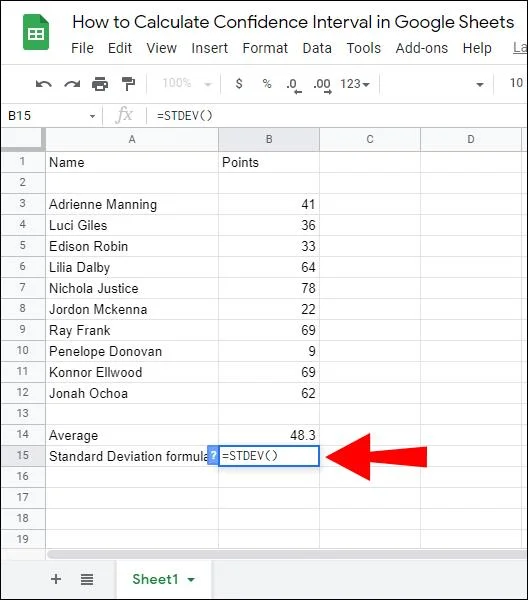The image size is (528, 600).
Task: Click the "Jordon Mckenna" cell
Action: (x=132, y=309)
